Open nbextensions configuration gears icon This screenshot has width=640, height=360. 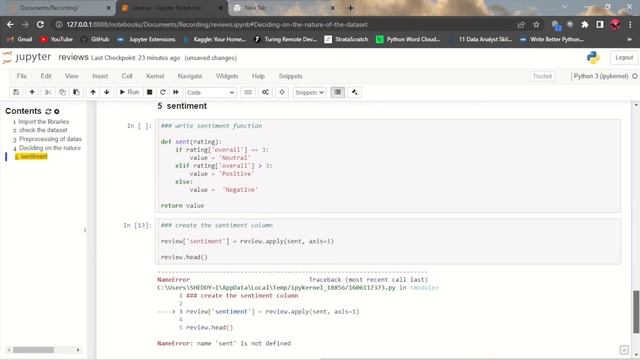coord(265,92)
